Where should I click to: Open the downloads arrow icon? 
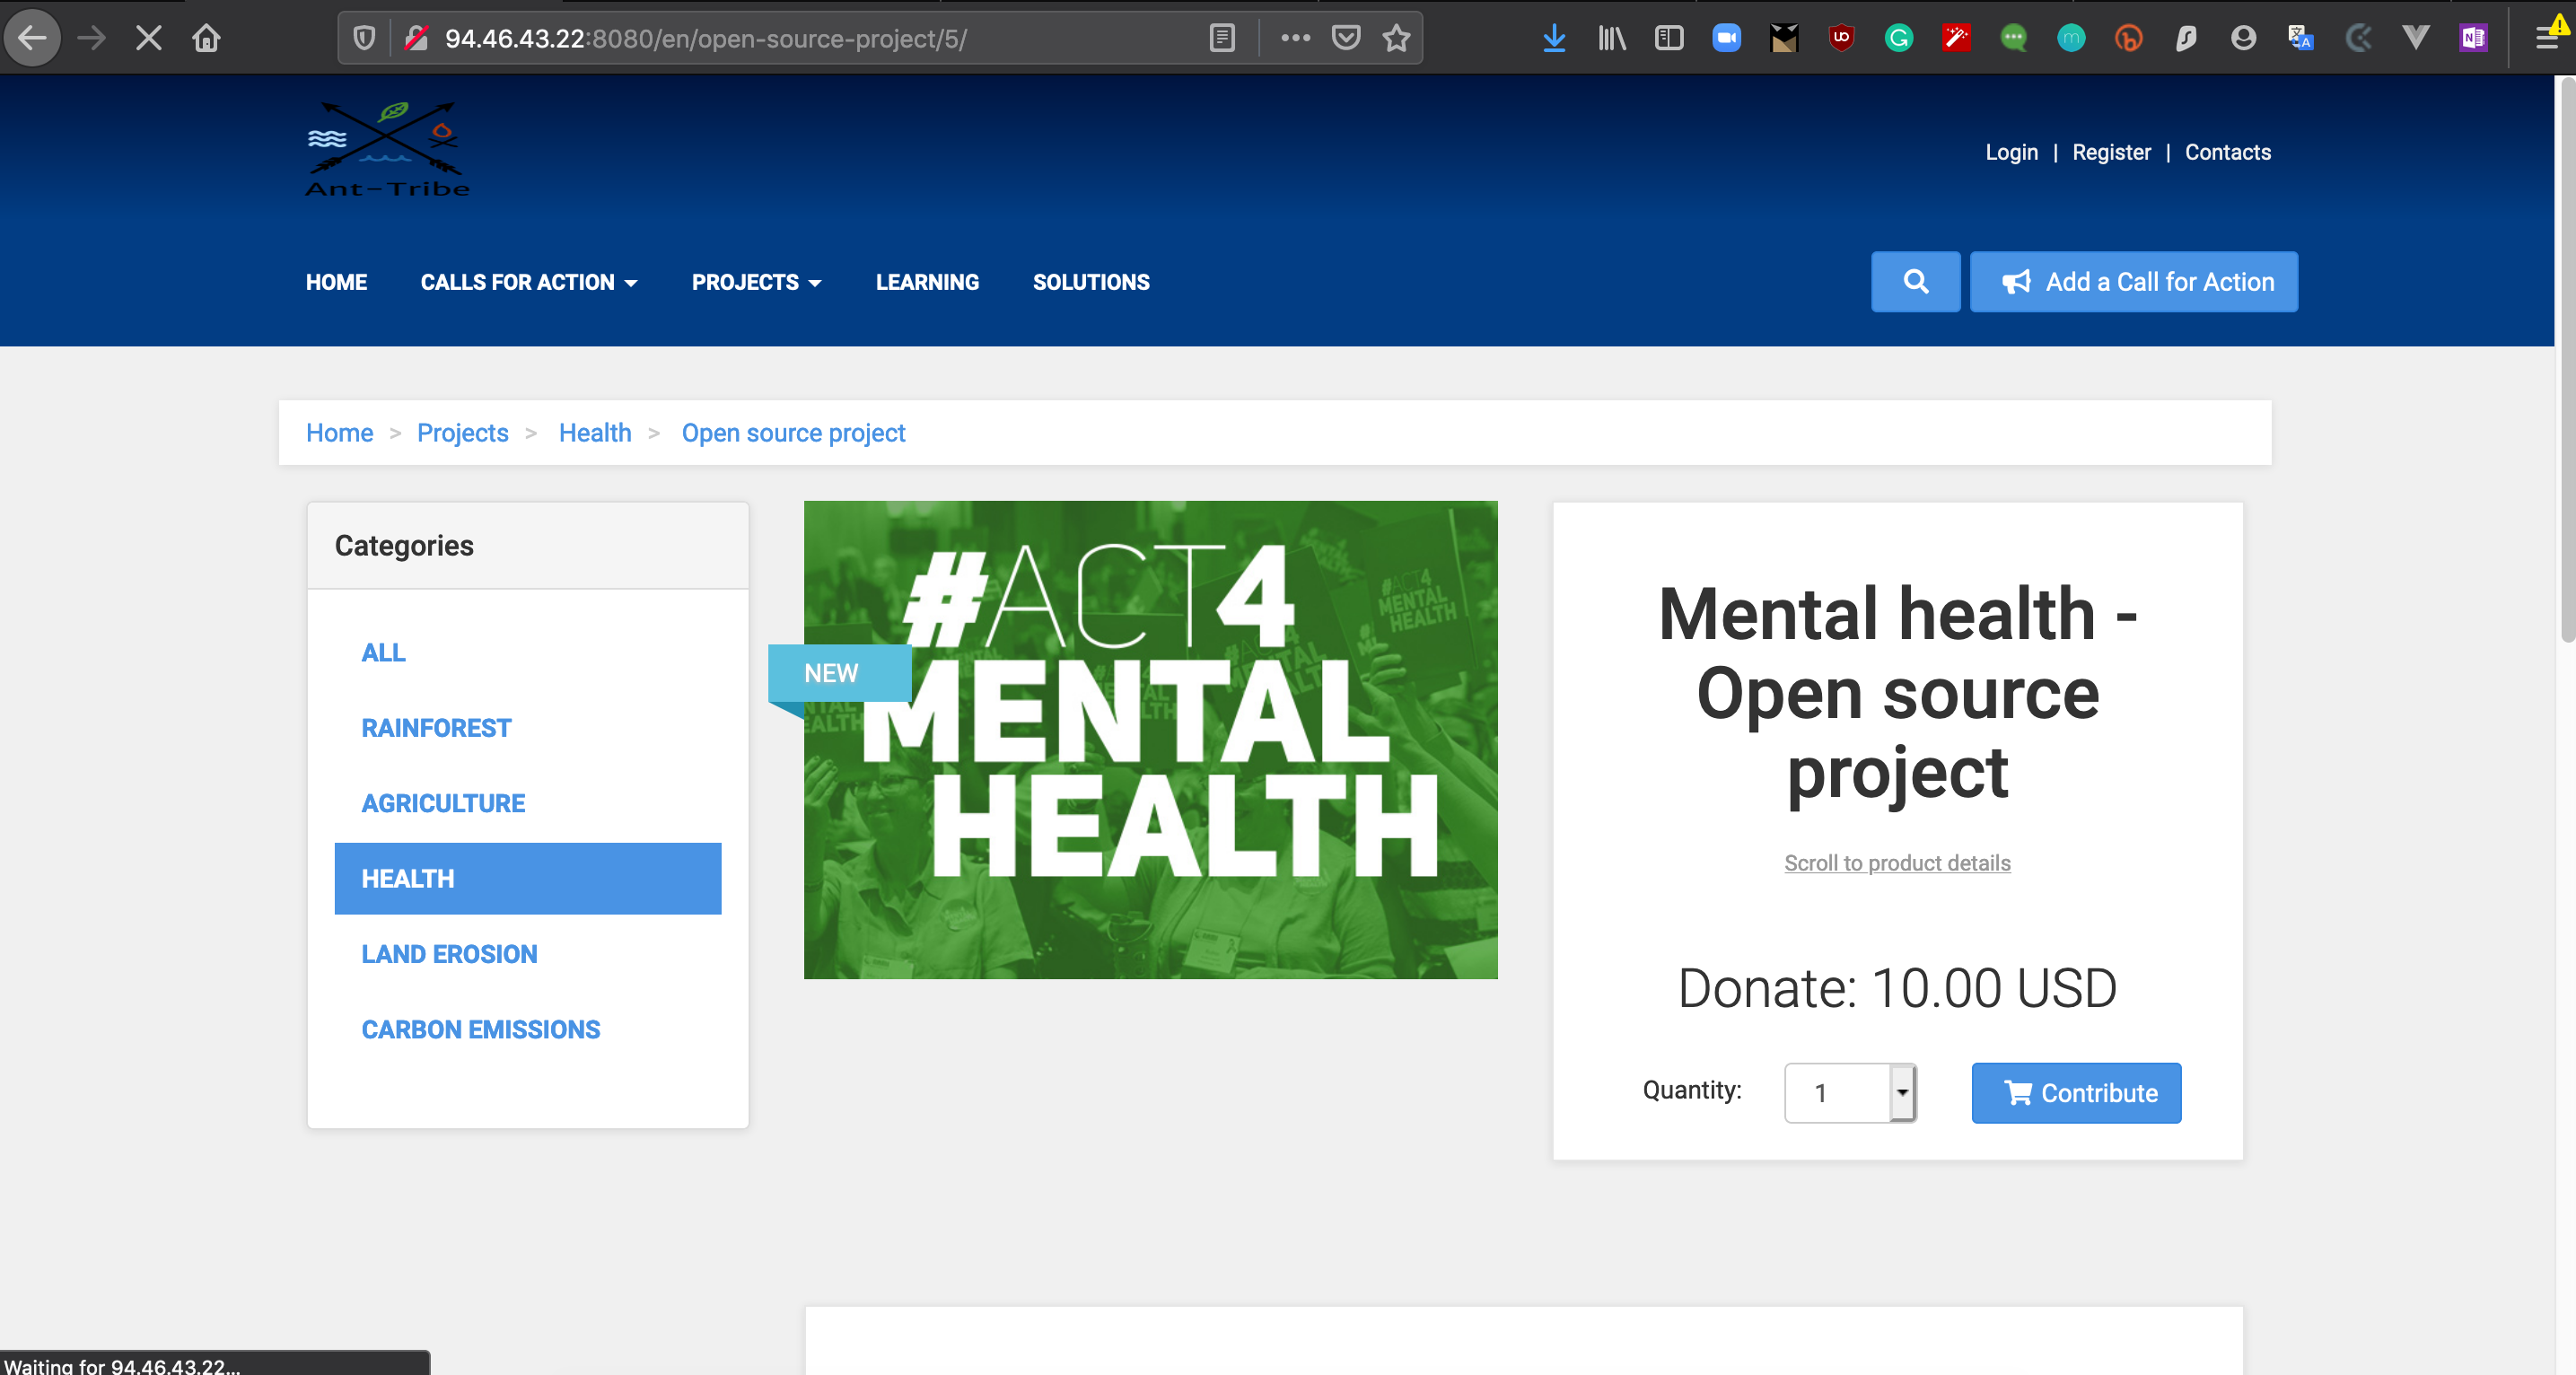(1553, 39)
